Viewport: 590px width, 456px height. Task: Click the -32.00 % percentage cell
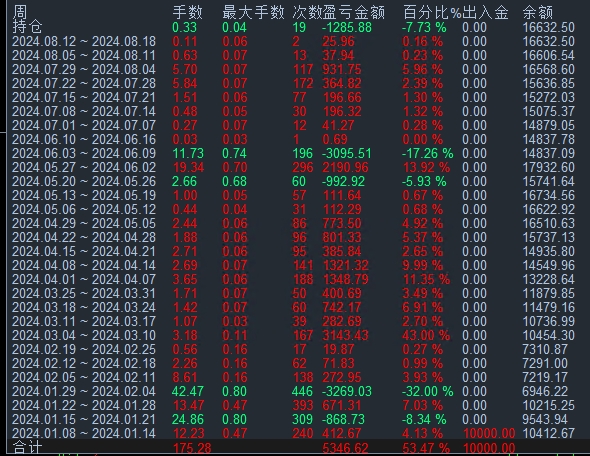(x=428, y=391)
